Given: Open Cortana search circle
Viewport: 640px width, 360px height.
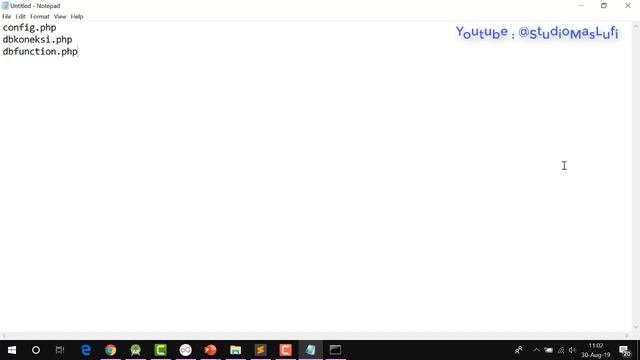Looking at the screenshot, I should click(x=36, y=350).
